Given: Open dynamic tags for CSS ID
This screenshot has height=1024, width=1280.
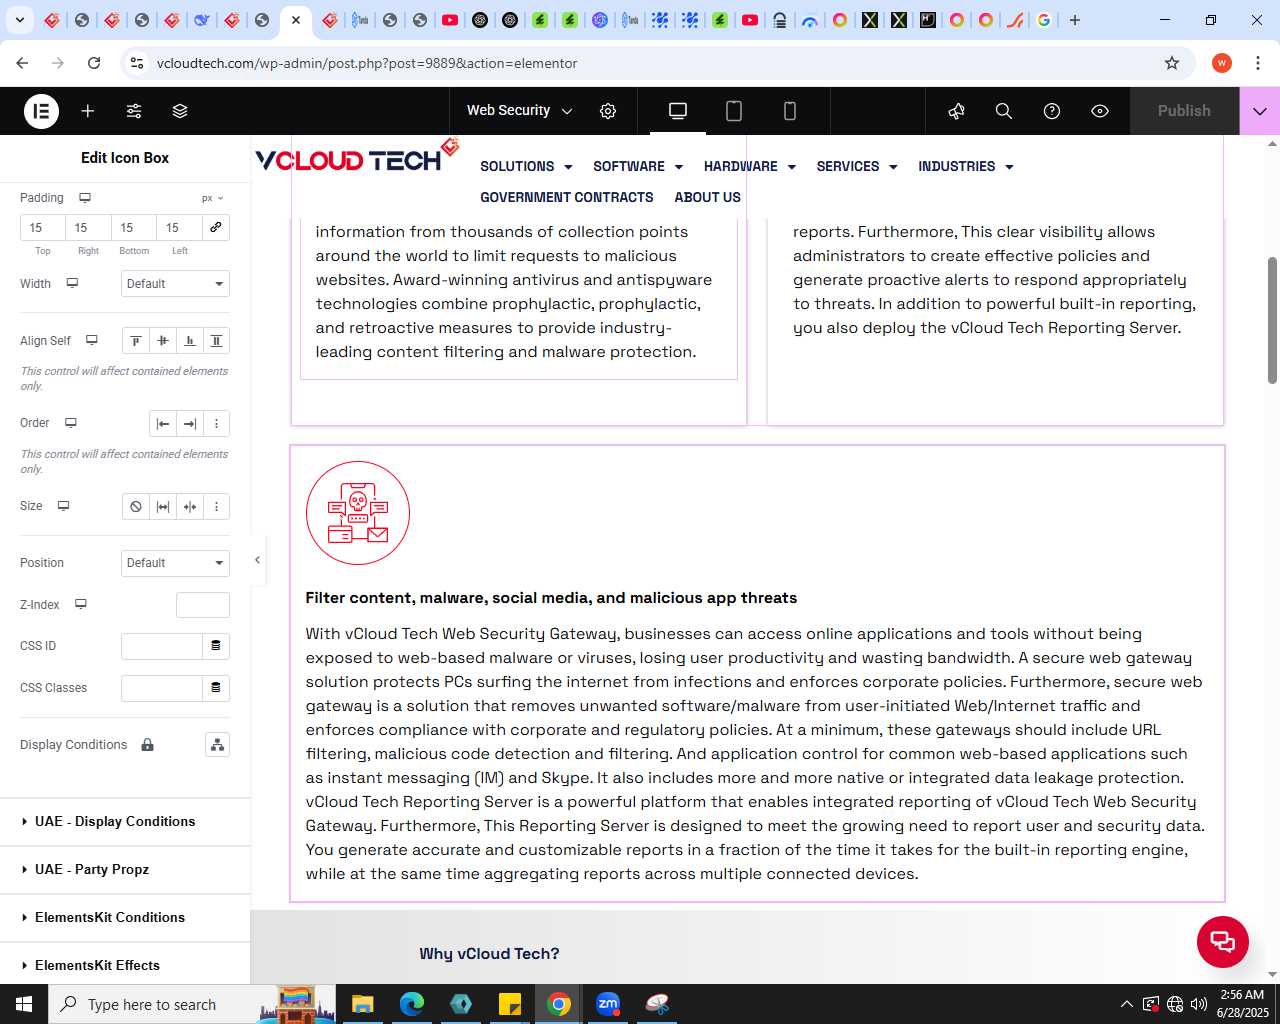Looking at the screenshot, I should coord(216,646).
